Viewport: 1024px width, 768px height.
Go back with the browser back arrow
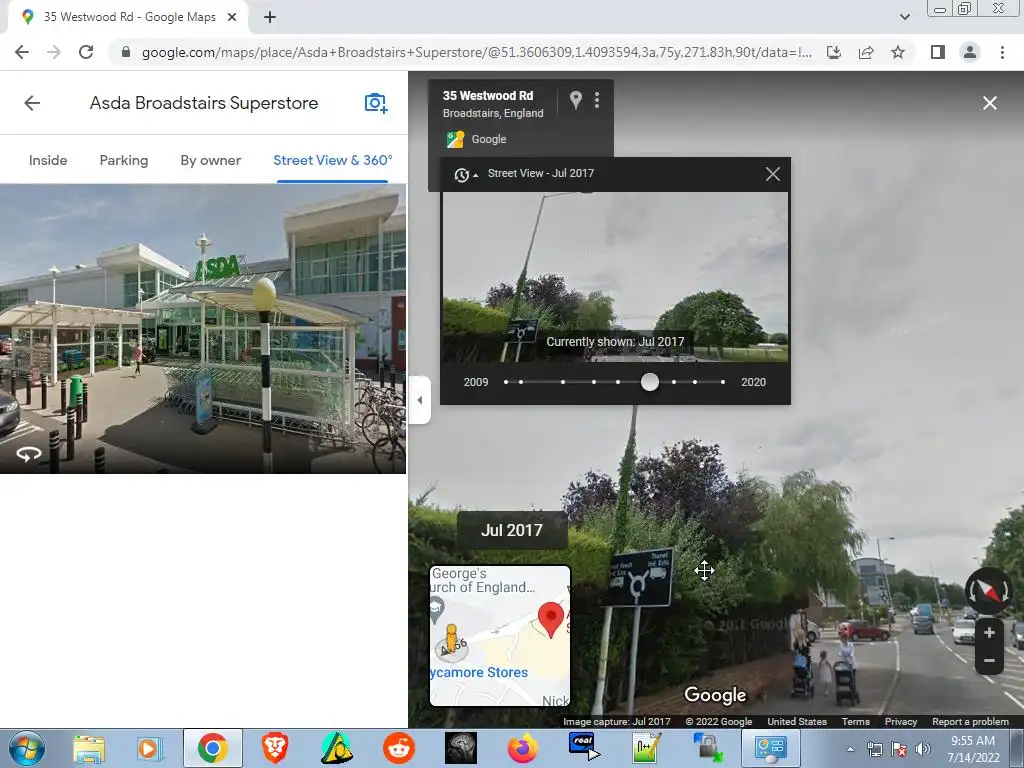[22, 52]
